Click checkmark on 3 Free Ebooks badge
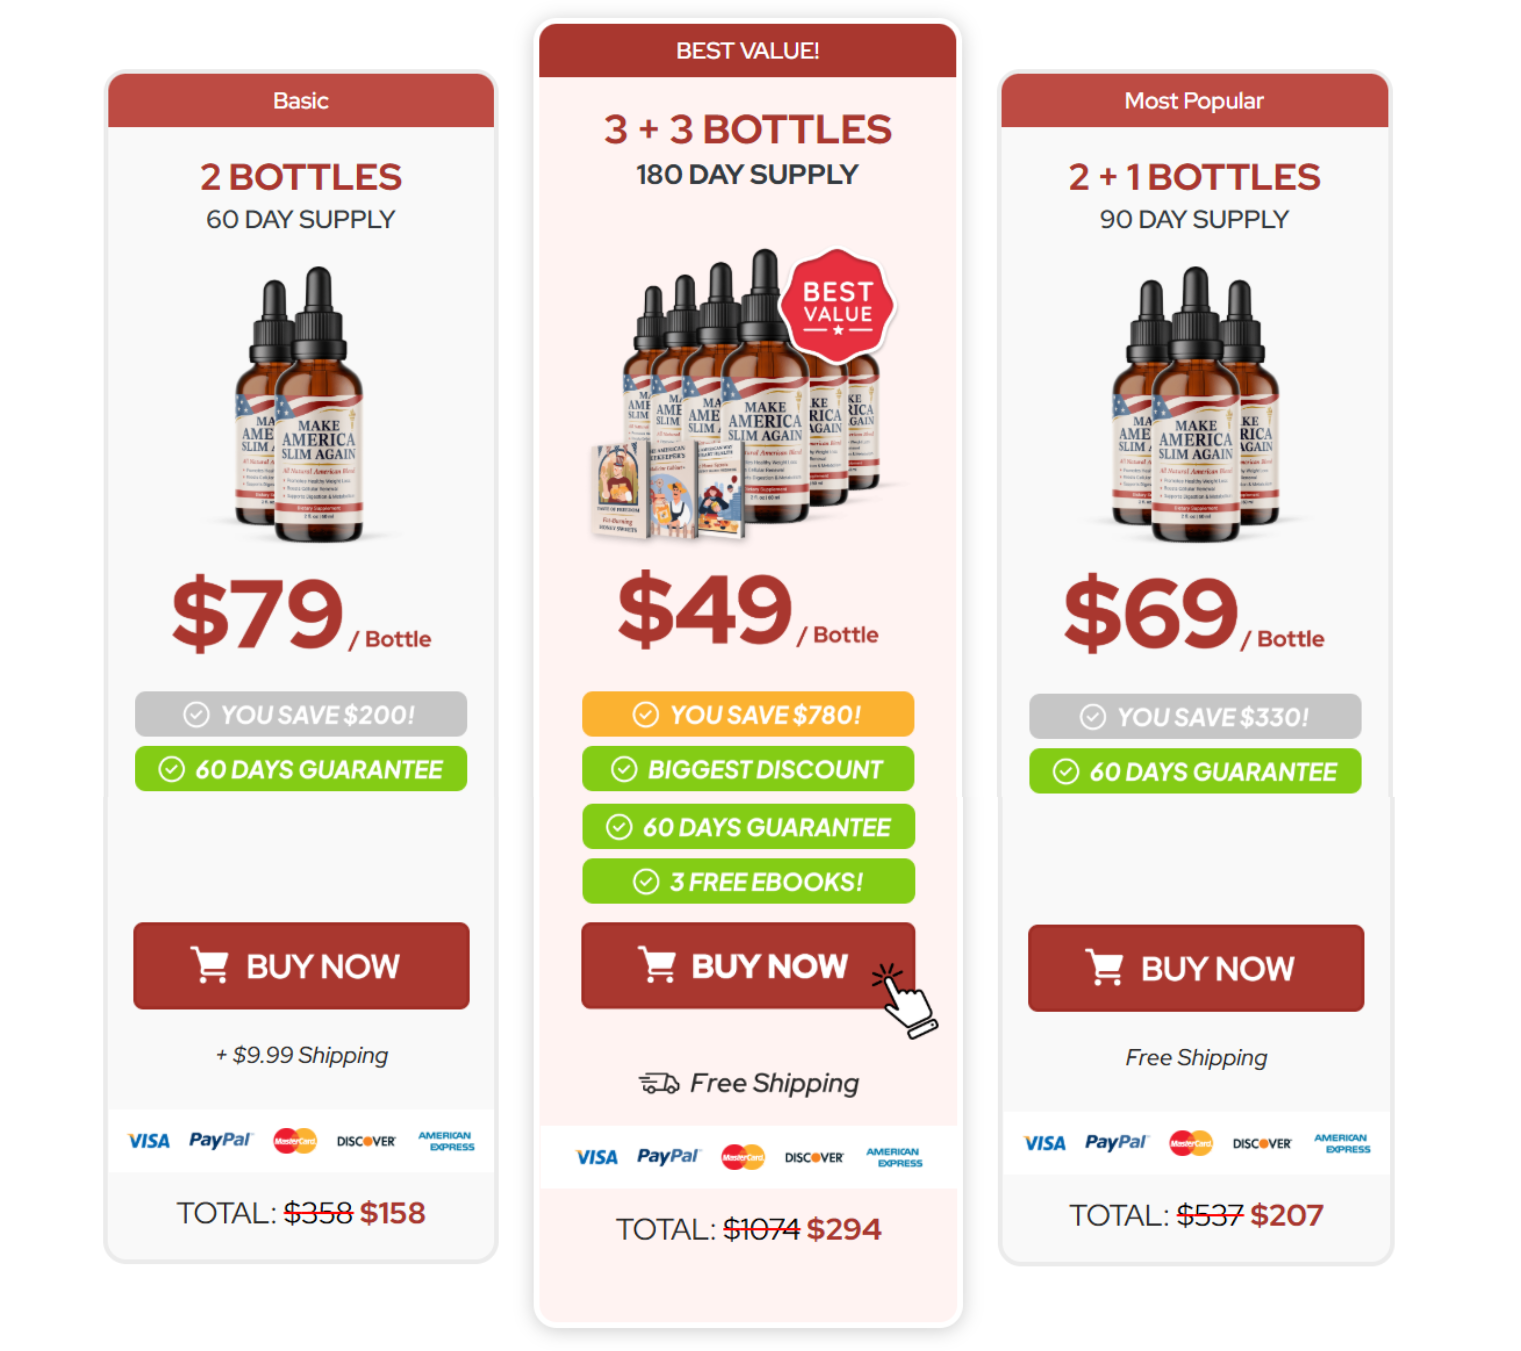Screen dimensions: 1521x1351 pos(646,881)
